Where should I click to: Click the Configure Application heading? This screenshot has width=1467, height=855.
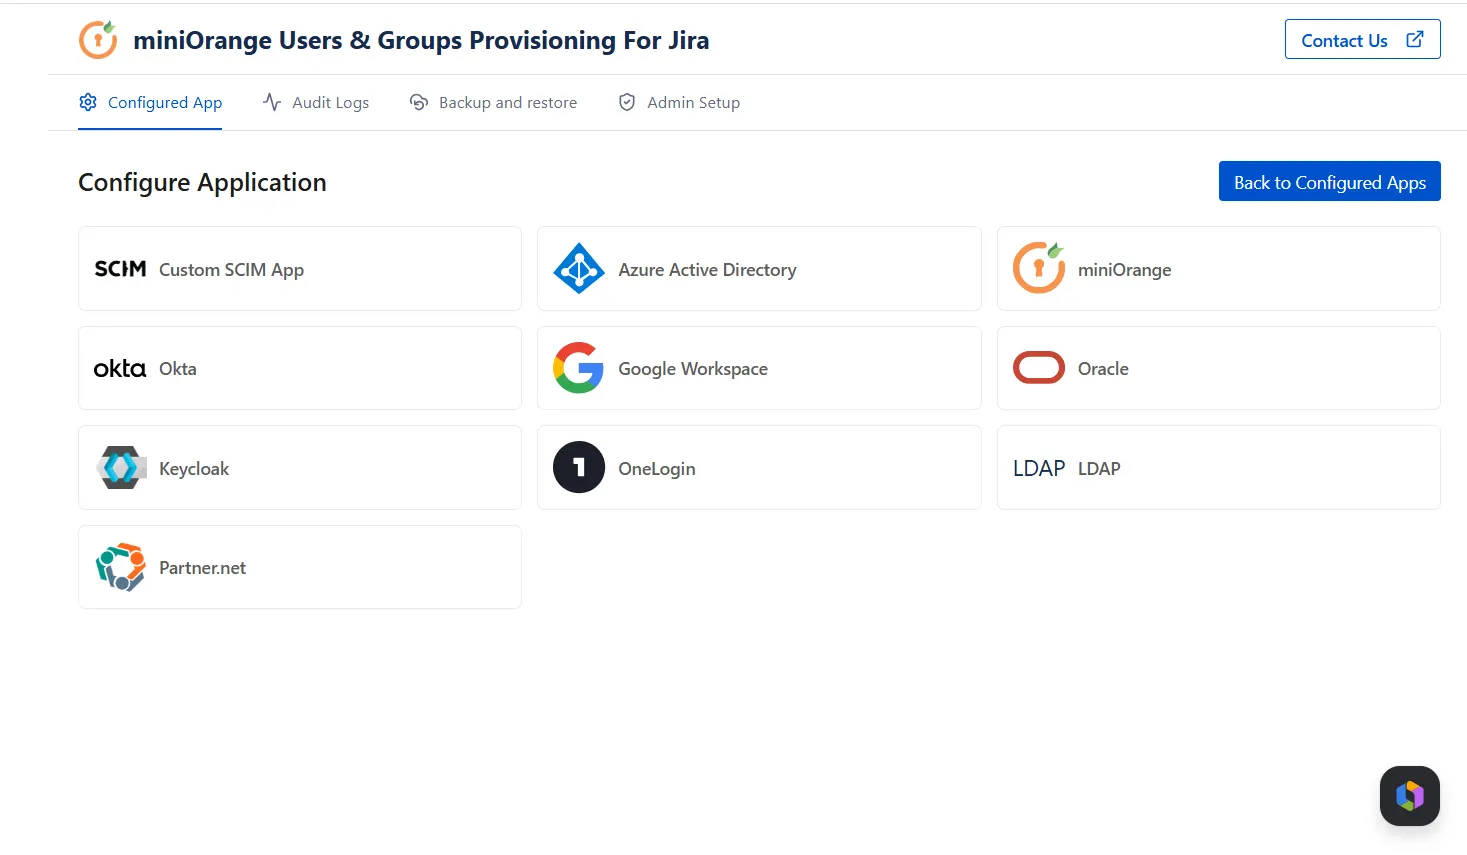(x=202, y=182)
